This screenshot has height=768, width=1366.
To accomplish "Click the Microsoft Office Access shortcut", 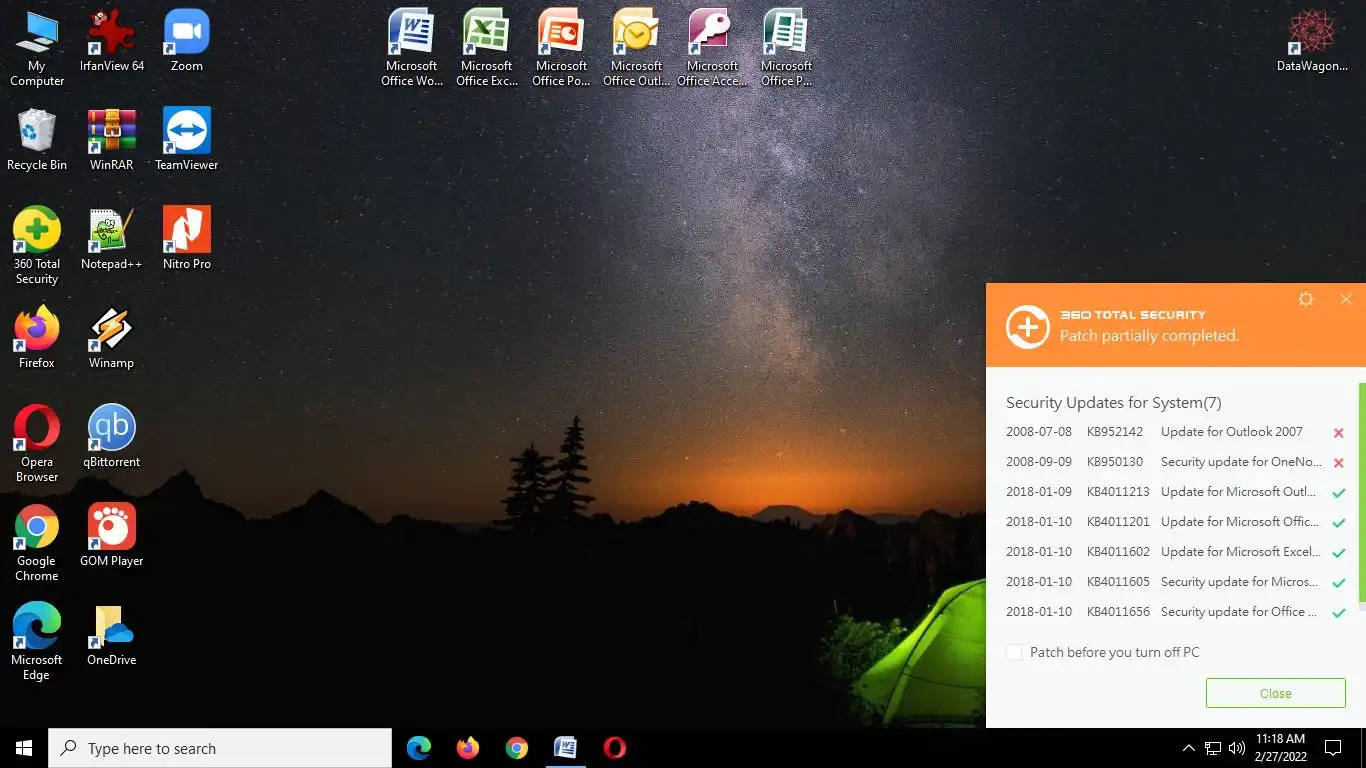I will coord(712,47).
